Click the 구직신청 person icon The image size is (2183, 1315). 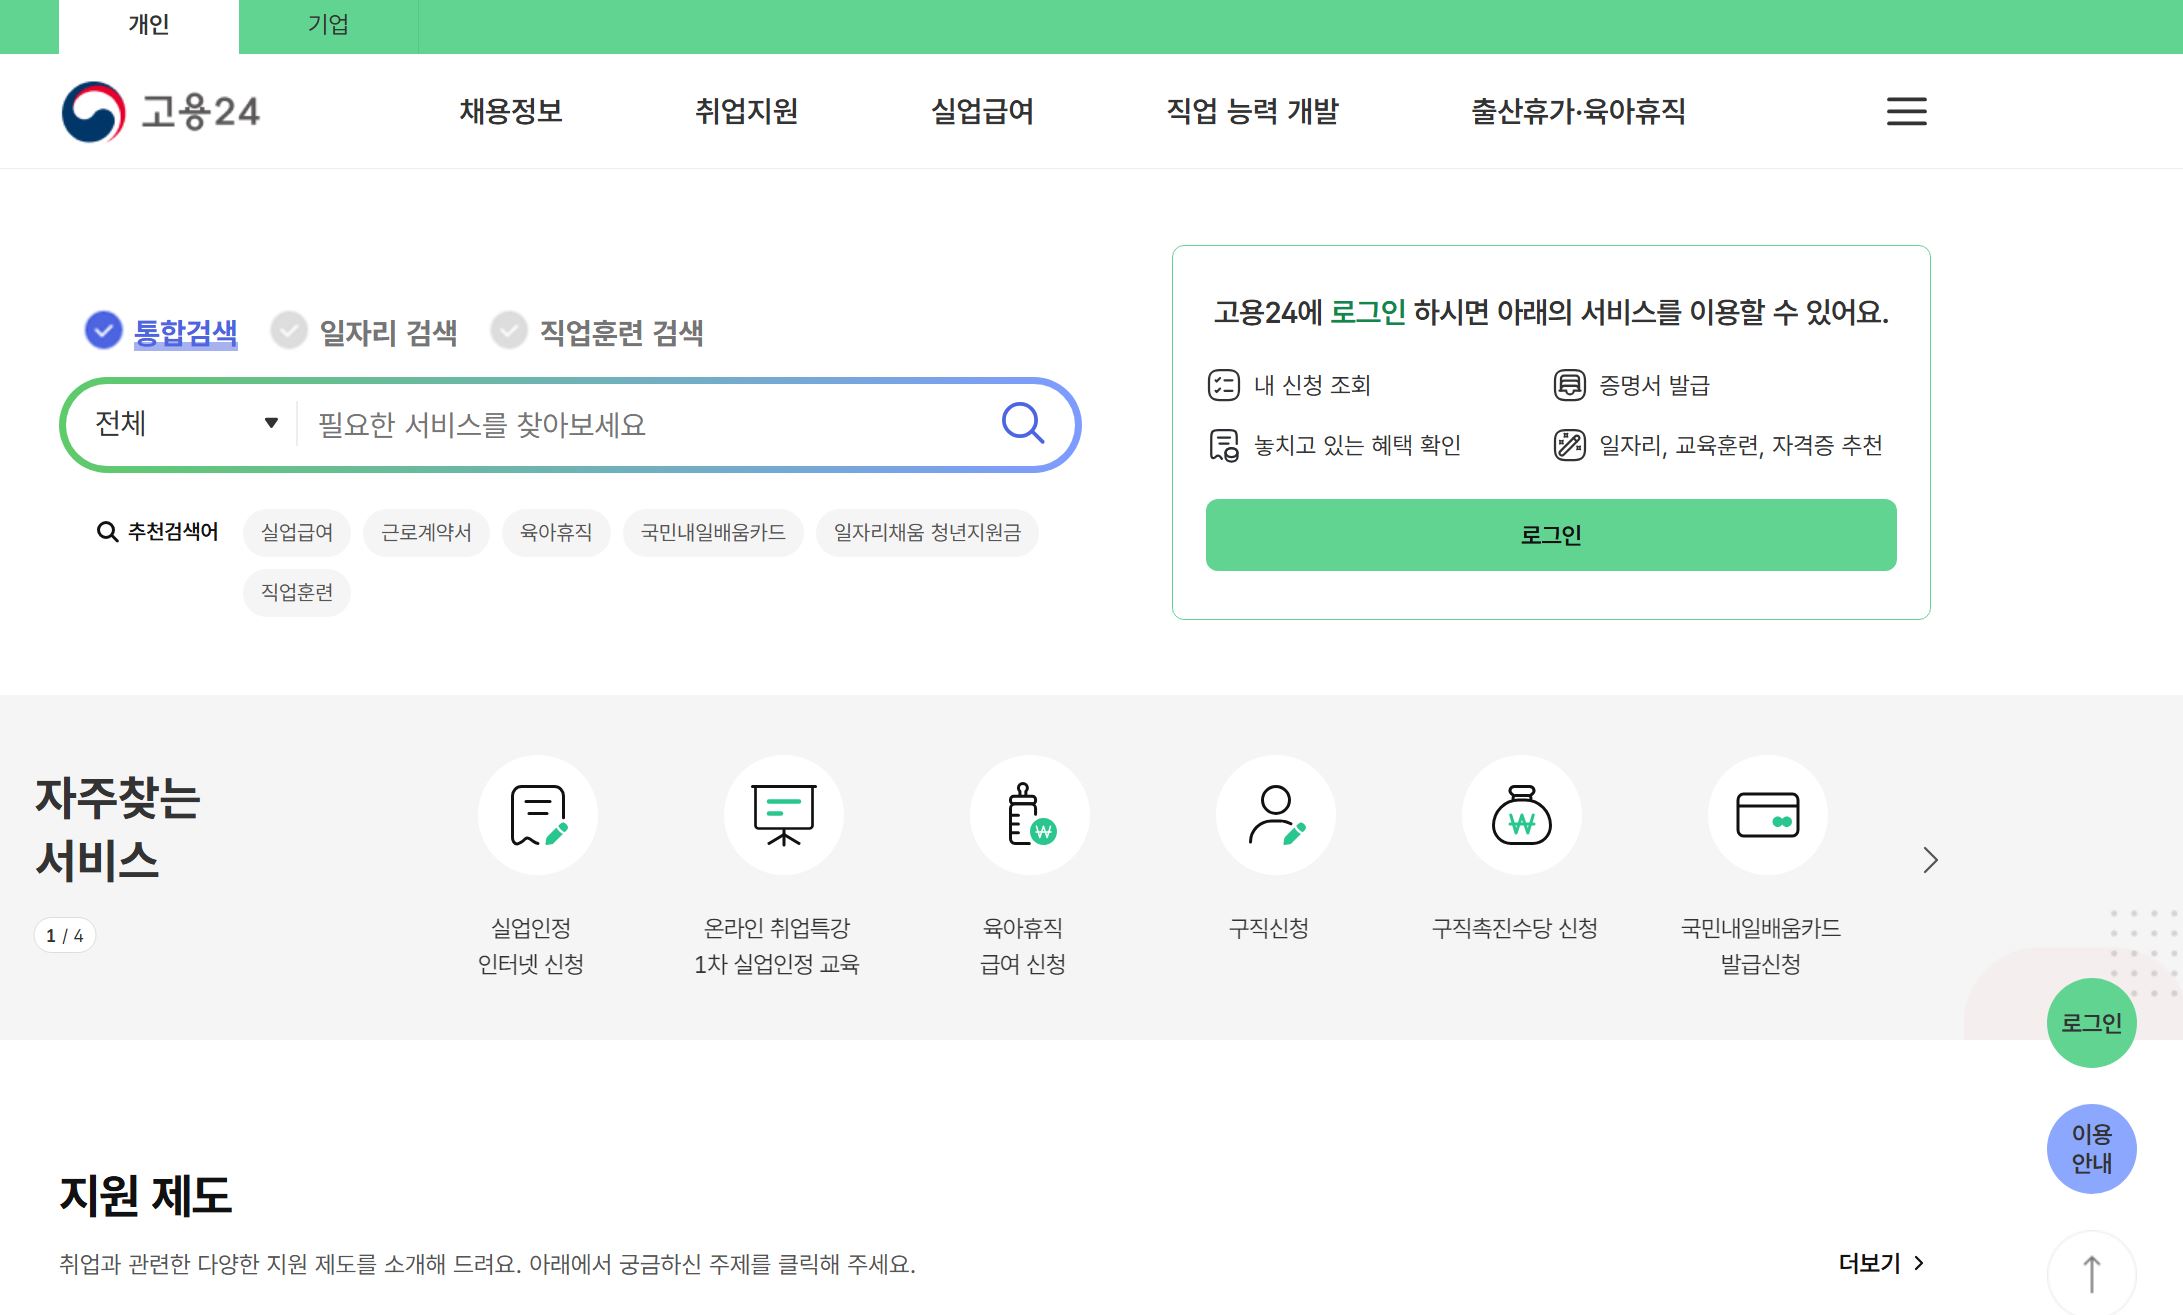point(1275,815)
